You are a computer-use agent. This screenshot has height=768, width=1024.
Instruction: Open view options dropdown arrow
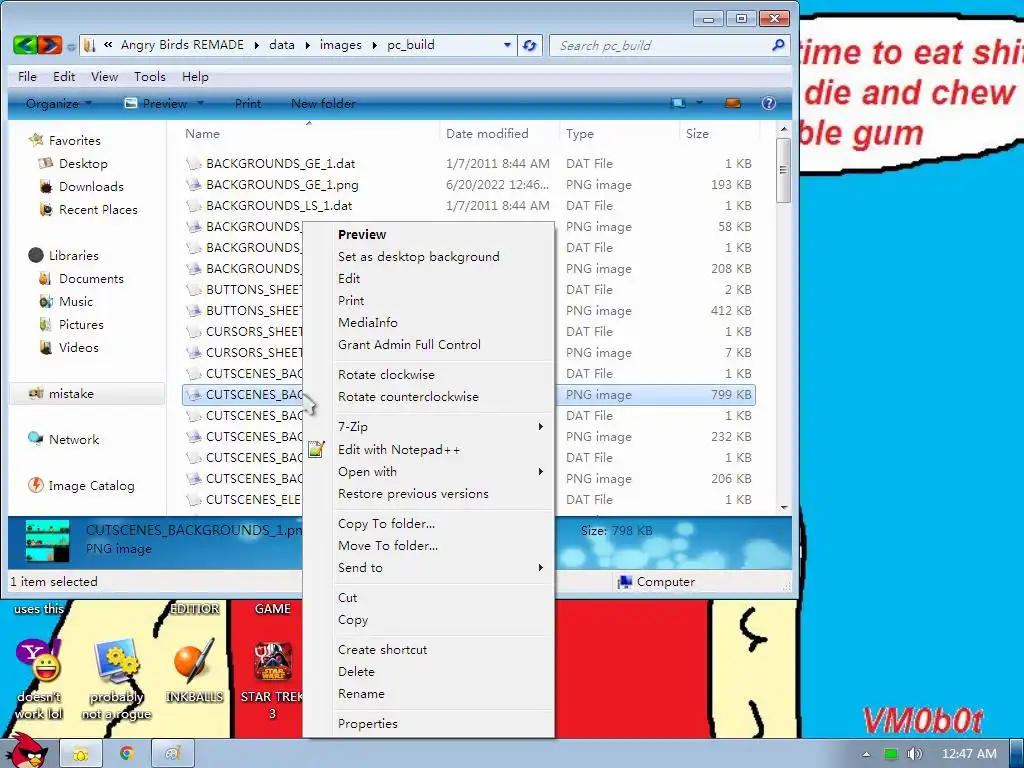(x=699, y=103)
